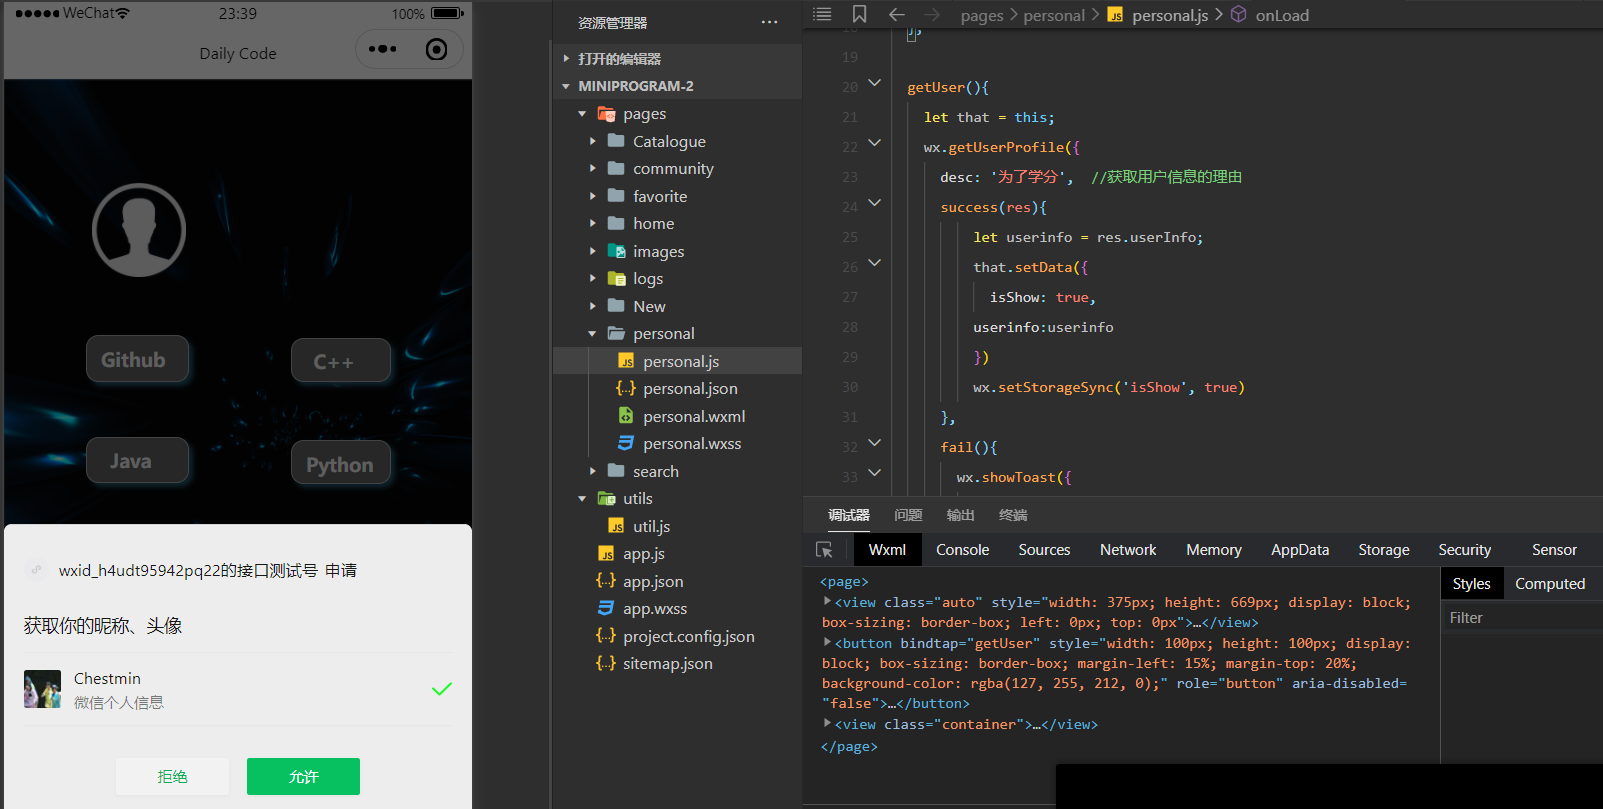The width and height of the screenshot is (1603, 809).
Task: Expand the favorite folder
Action: click(592, 196)
